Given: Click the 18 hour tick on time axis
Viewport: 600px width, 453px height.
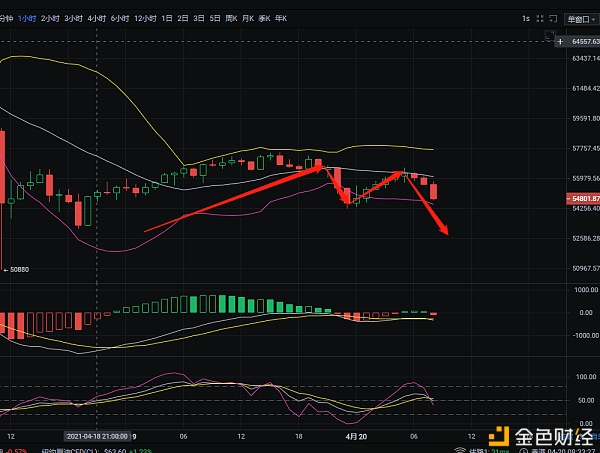Looking at the screenshot, I should coord(298,437).
